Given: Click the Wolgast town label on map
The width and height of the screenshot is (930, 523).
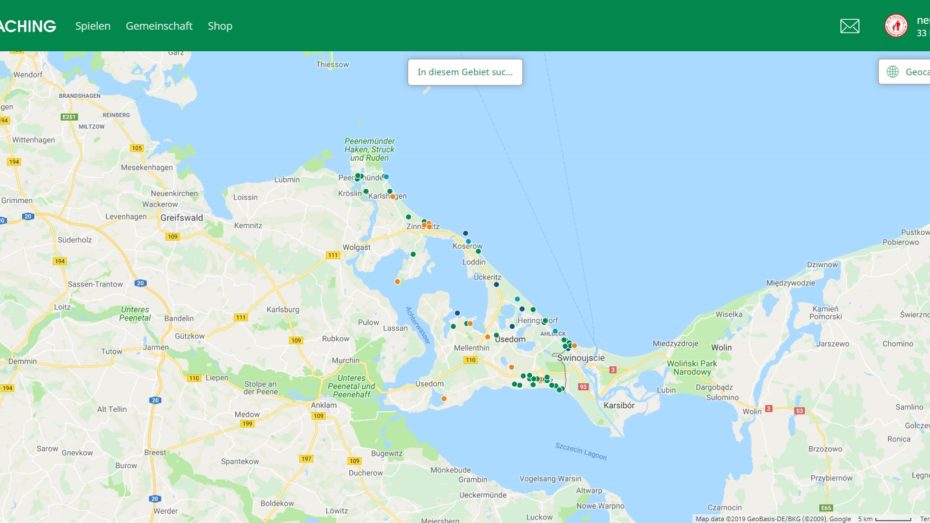Looking at the screenshot, I should (356, 247).
